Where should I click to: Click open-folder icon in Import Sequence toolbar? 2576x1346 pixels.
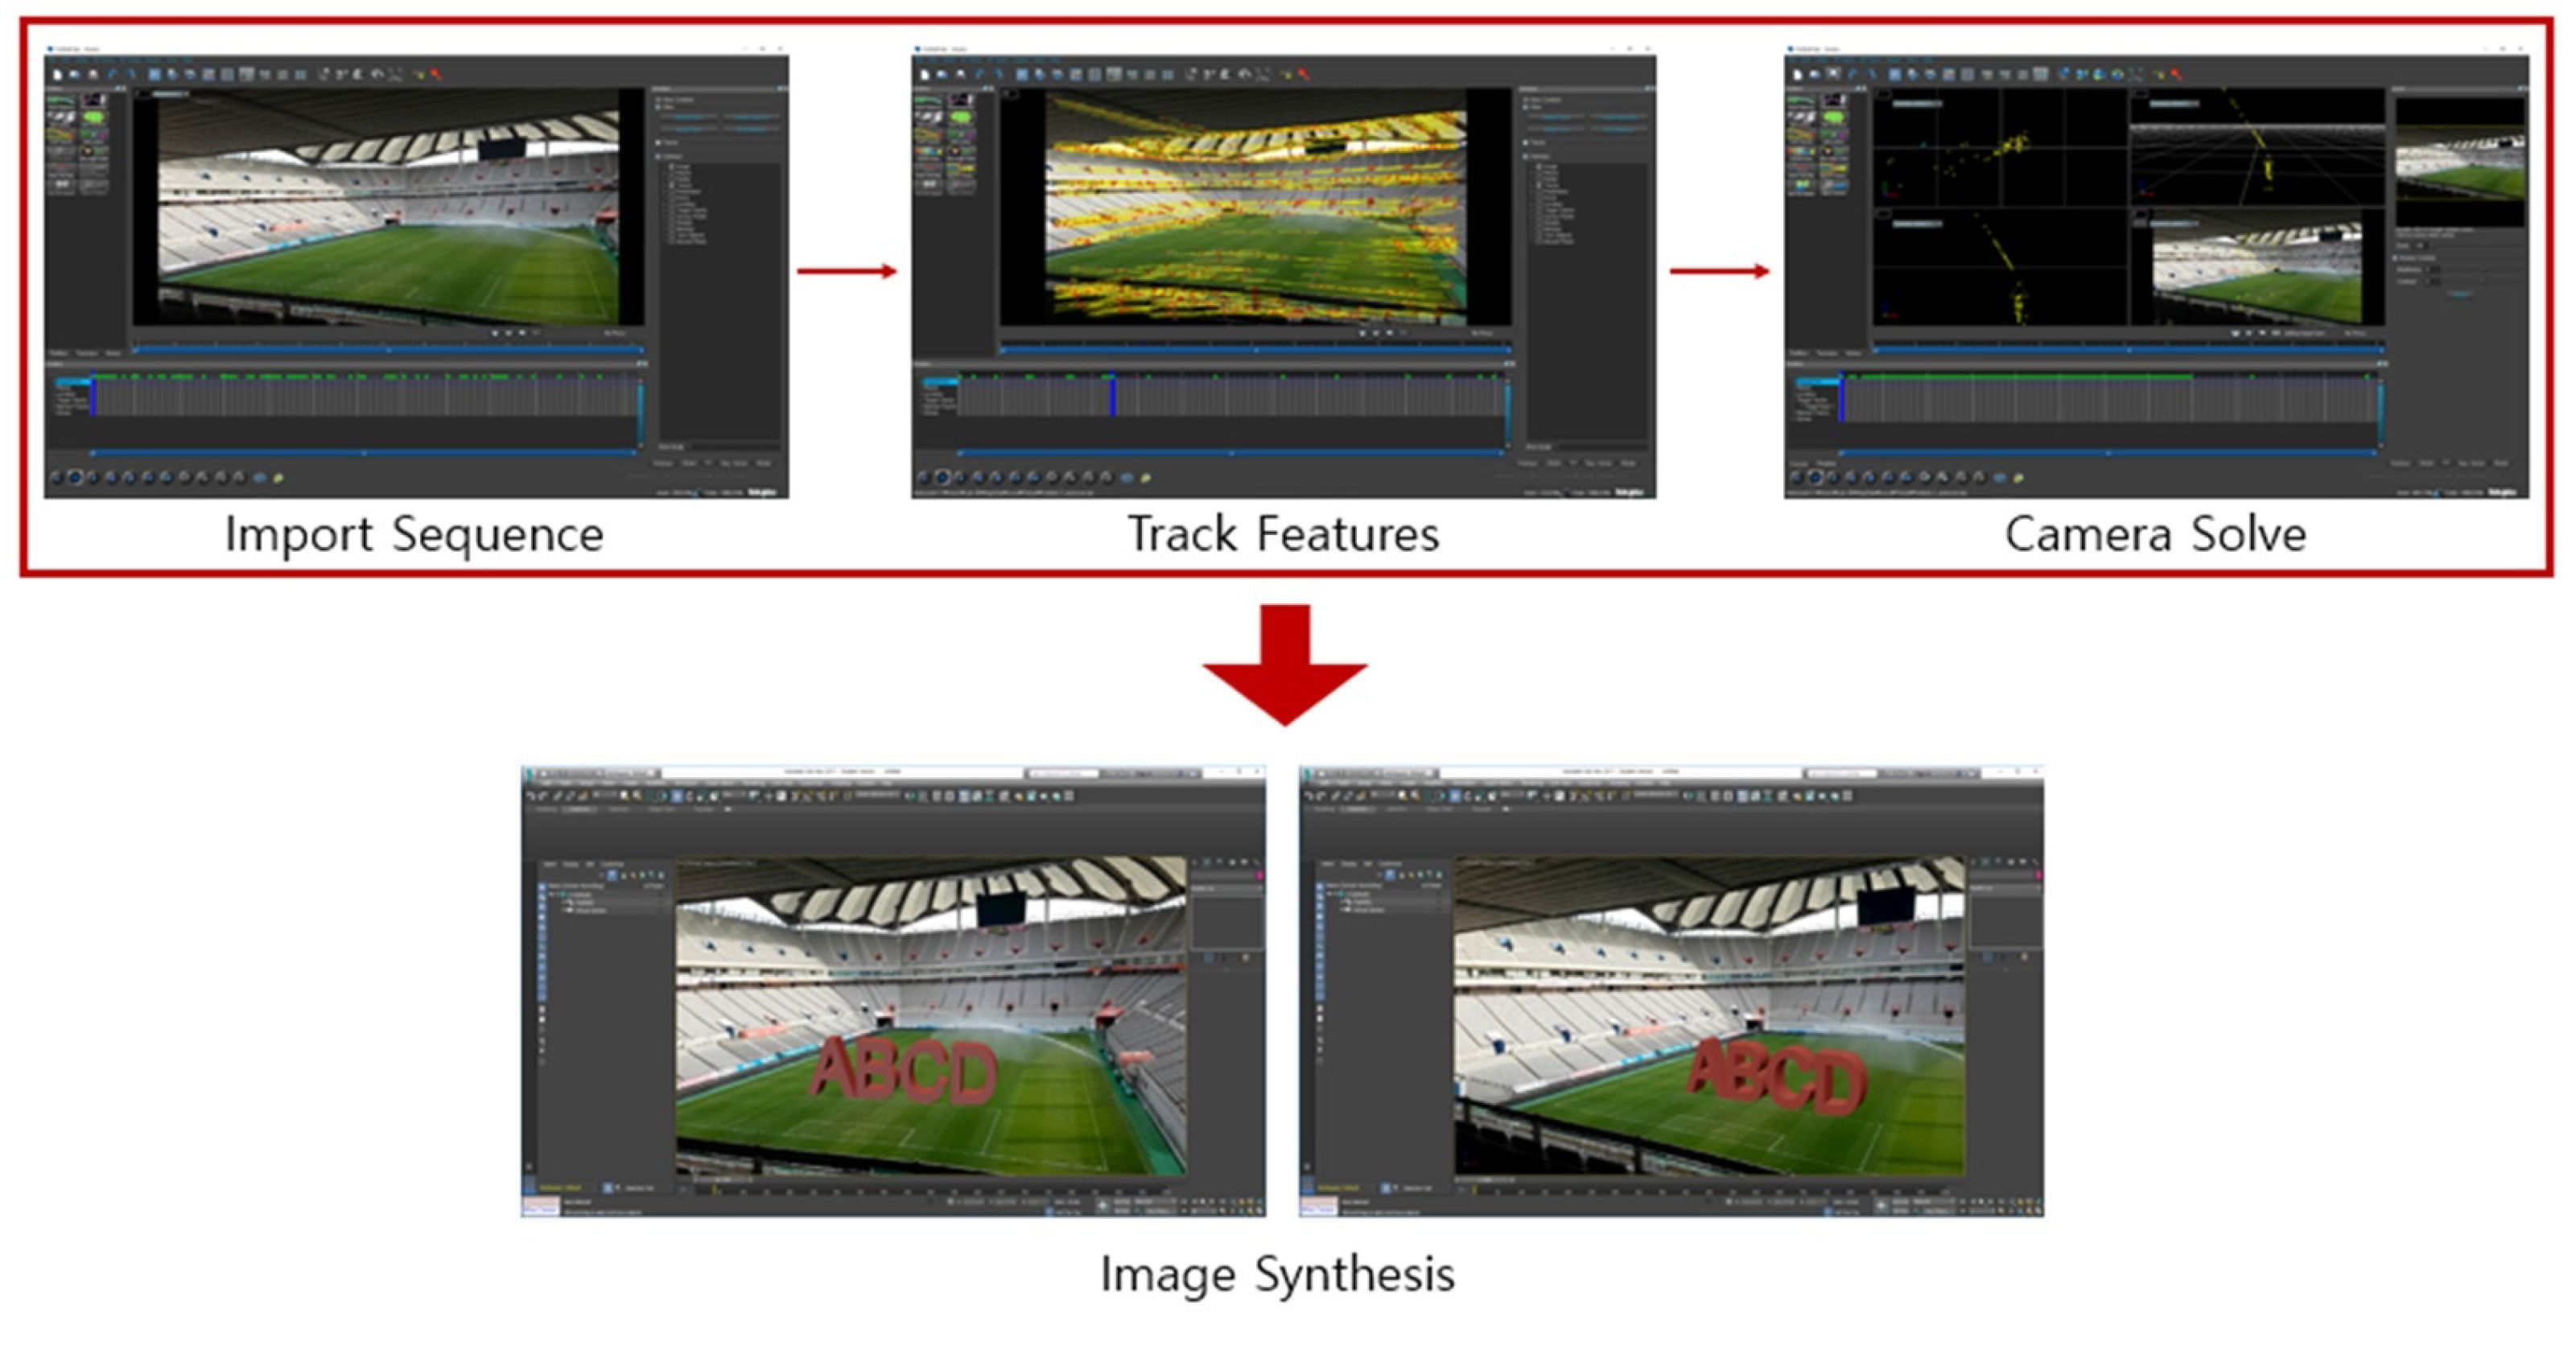click(x=74, y=74)
